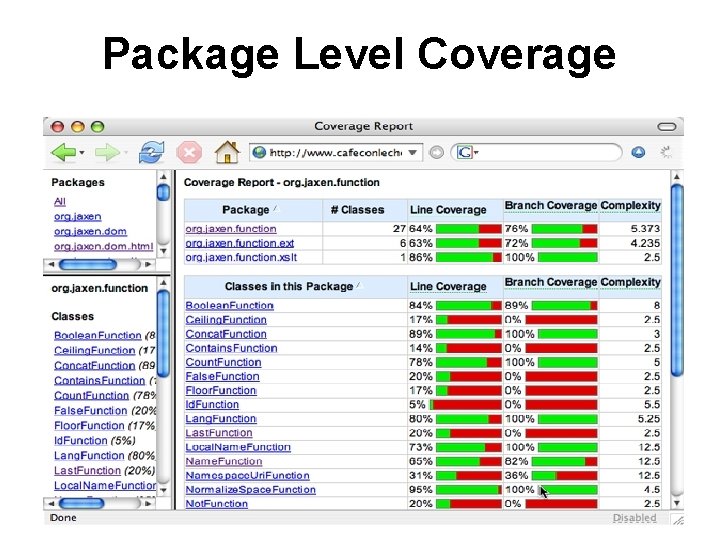Viewport: 720px width, 540px height.
Task: Open the Google search engine selector
Action: (467, 152)
